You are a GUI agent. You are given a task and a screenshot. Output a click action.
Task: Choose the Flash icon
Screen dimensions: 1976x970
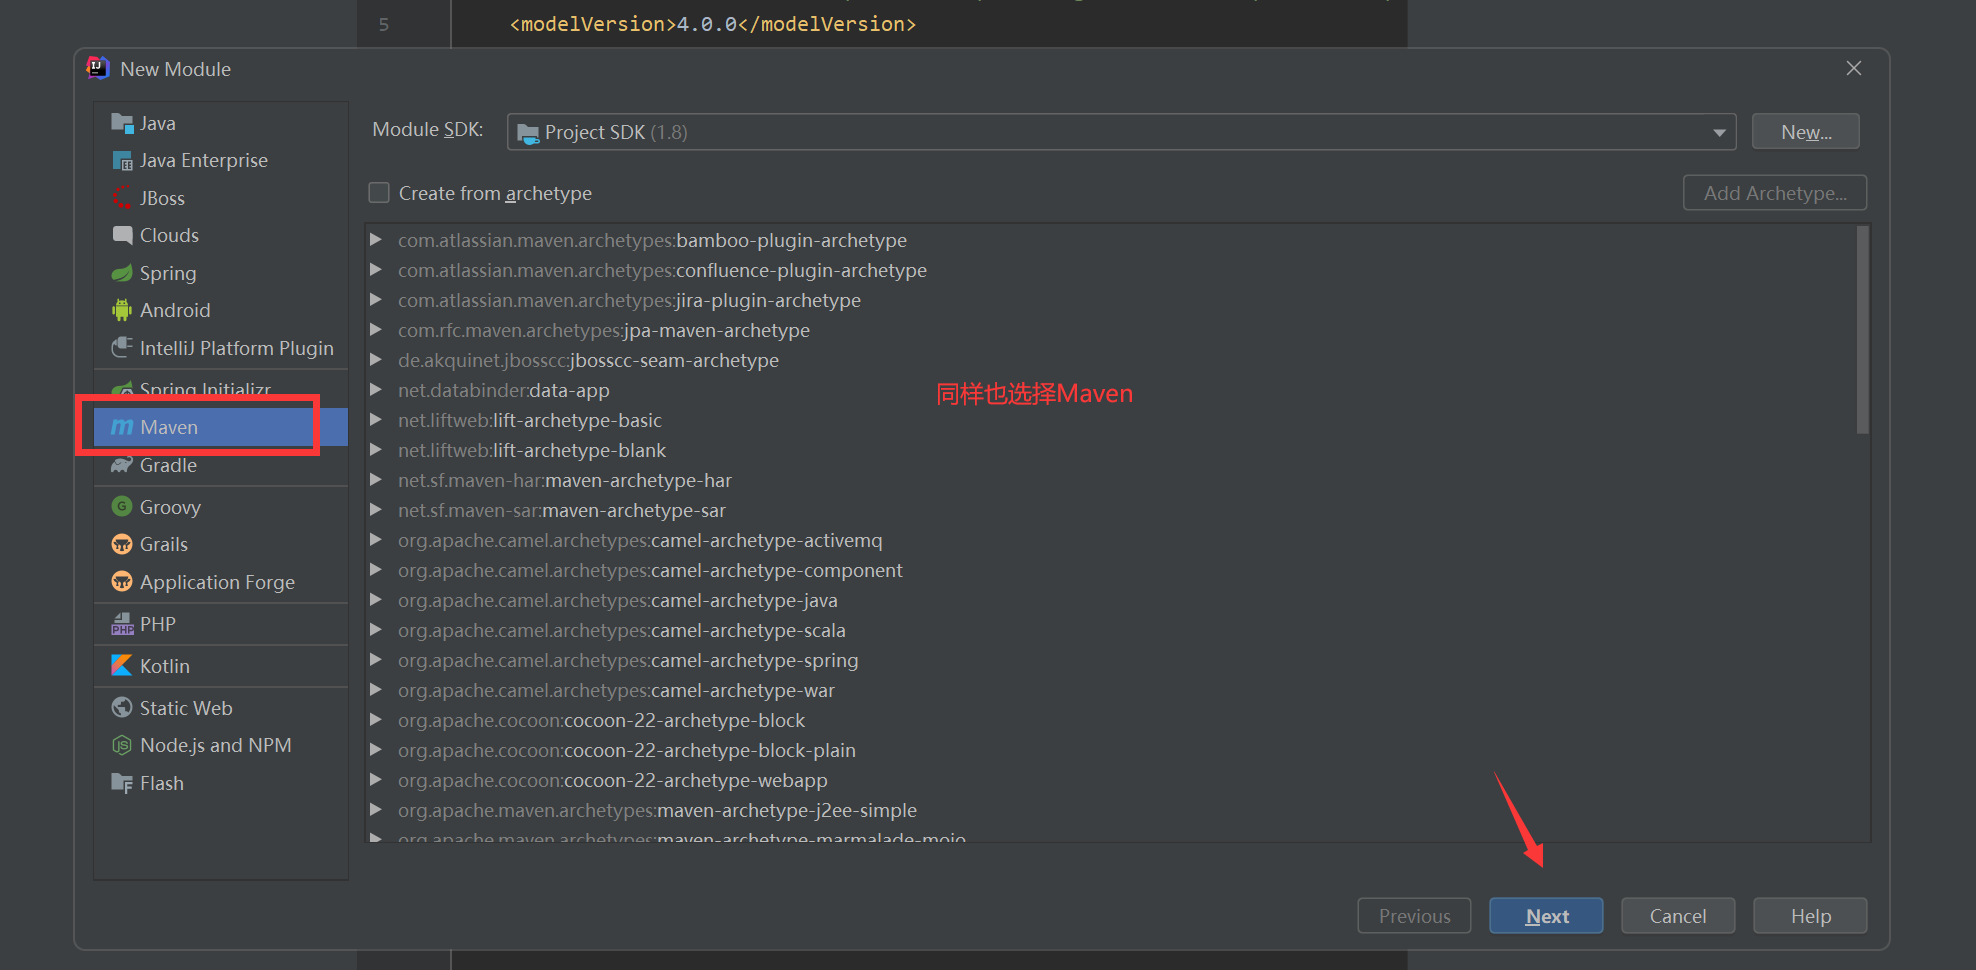[122, 783]
